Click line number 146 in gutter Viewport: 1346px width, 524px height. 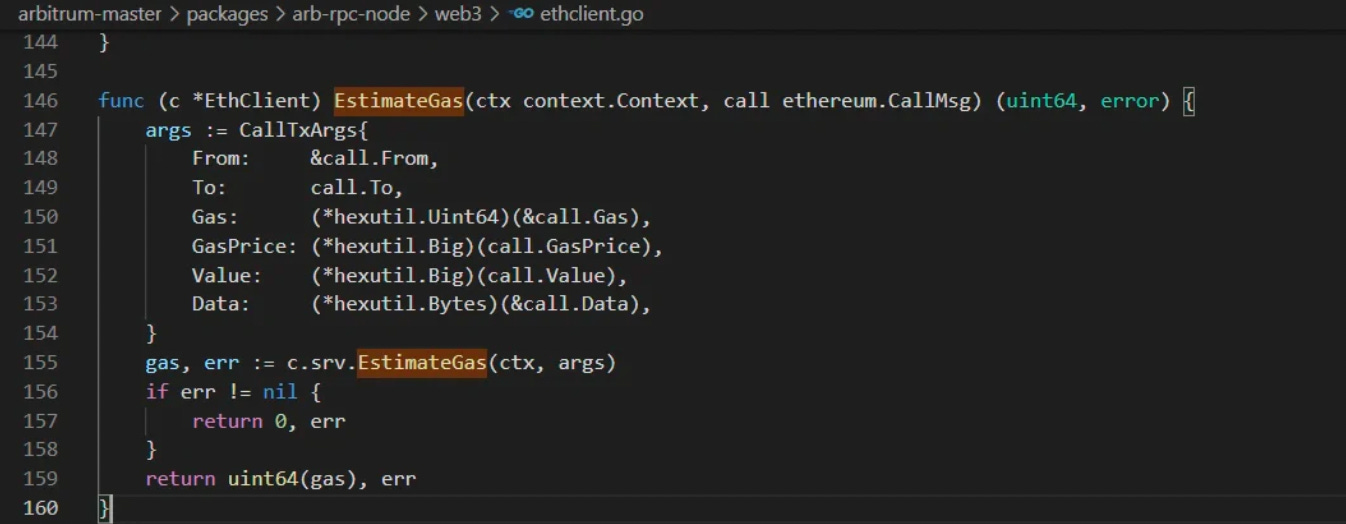coord(41,101)
